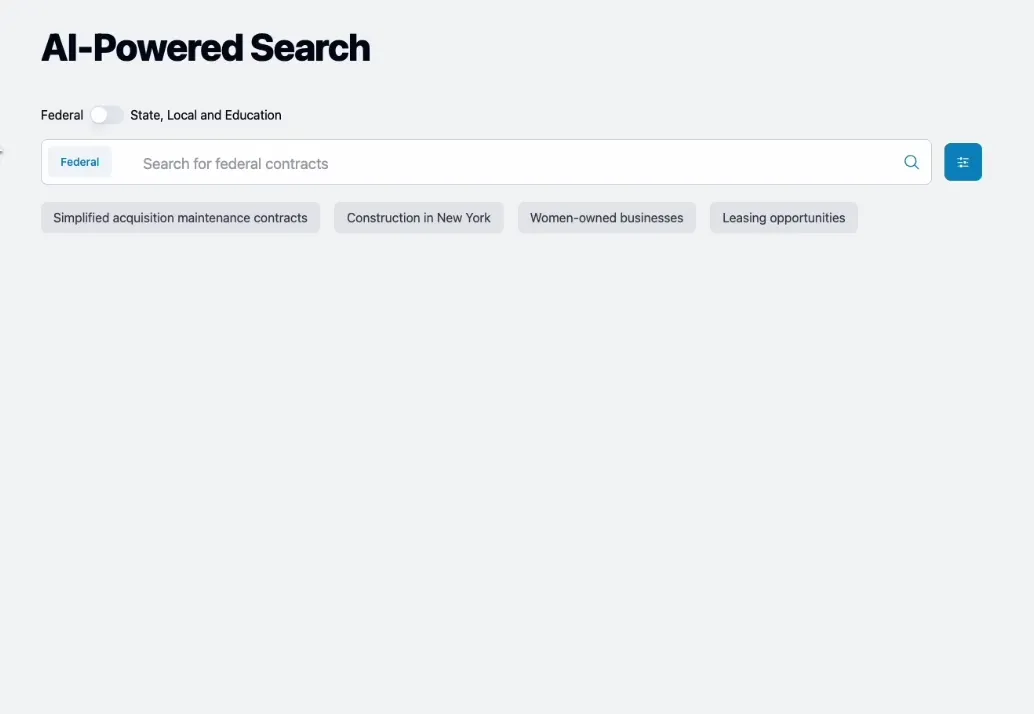
Task: Select the search icon inside the search bar
Action: pyautogui.click(x=911, y=161)
